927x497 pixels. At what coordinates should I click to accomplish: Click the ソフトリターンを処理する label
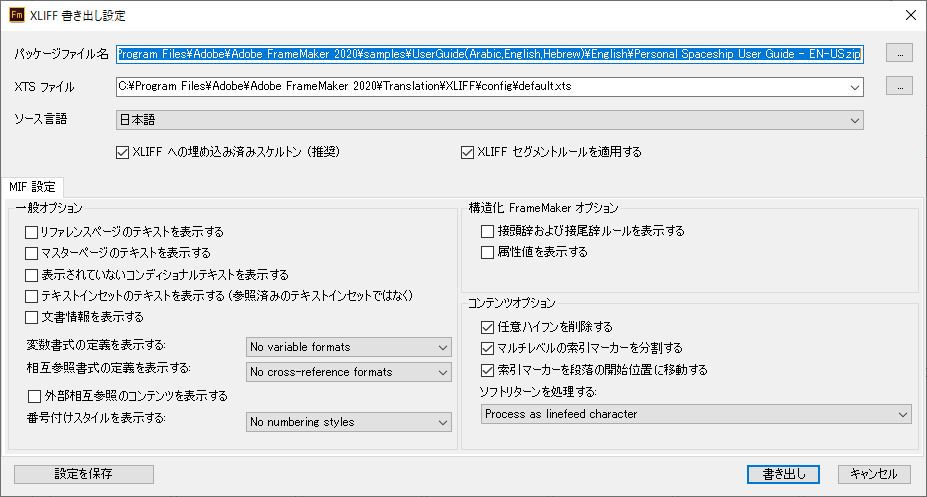pyautogui.click(x=537, y=392)
